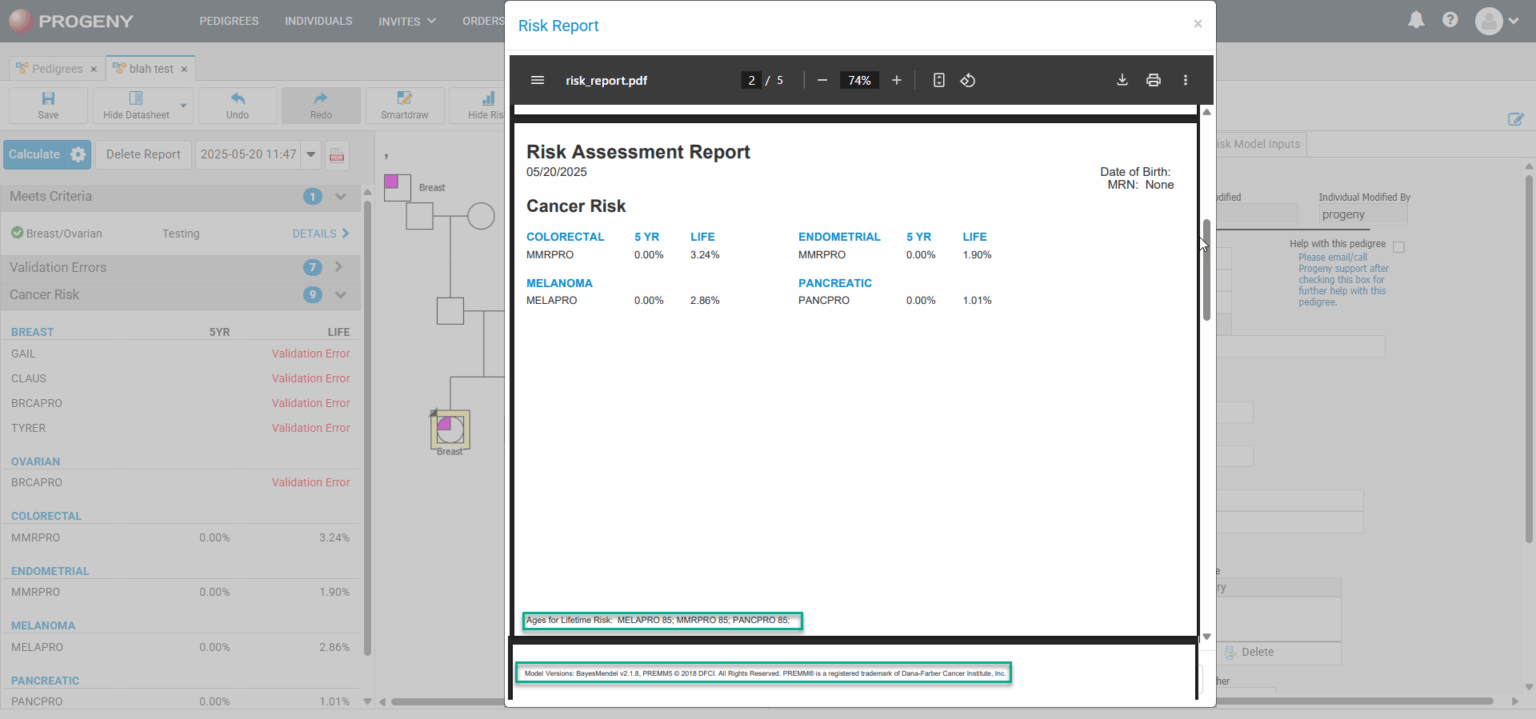Toggle Hide Datasheet
The height and width of the screenshot is (719, 1536).
click(136, 105)
